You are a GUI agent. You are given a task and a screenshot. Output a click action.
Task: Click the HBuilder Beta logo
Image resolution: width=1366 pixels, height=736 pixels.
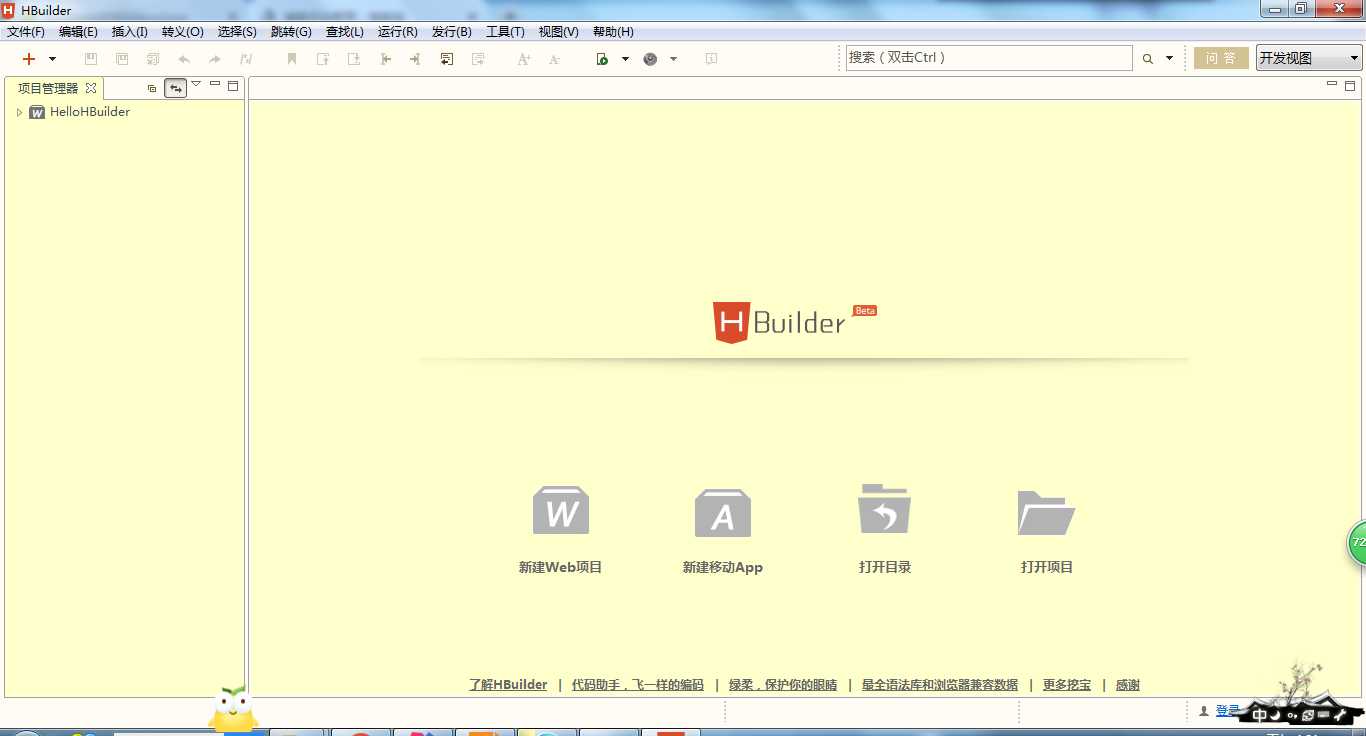(x=794, y=322)
